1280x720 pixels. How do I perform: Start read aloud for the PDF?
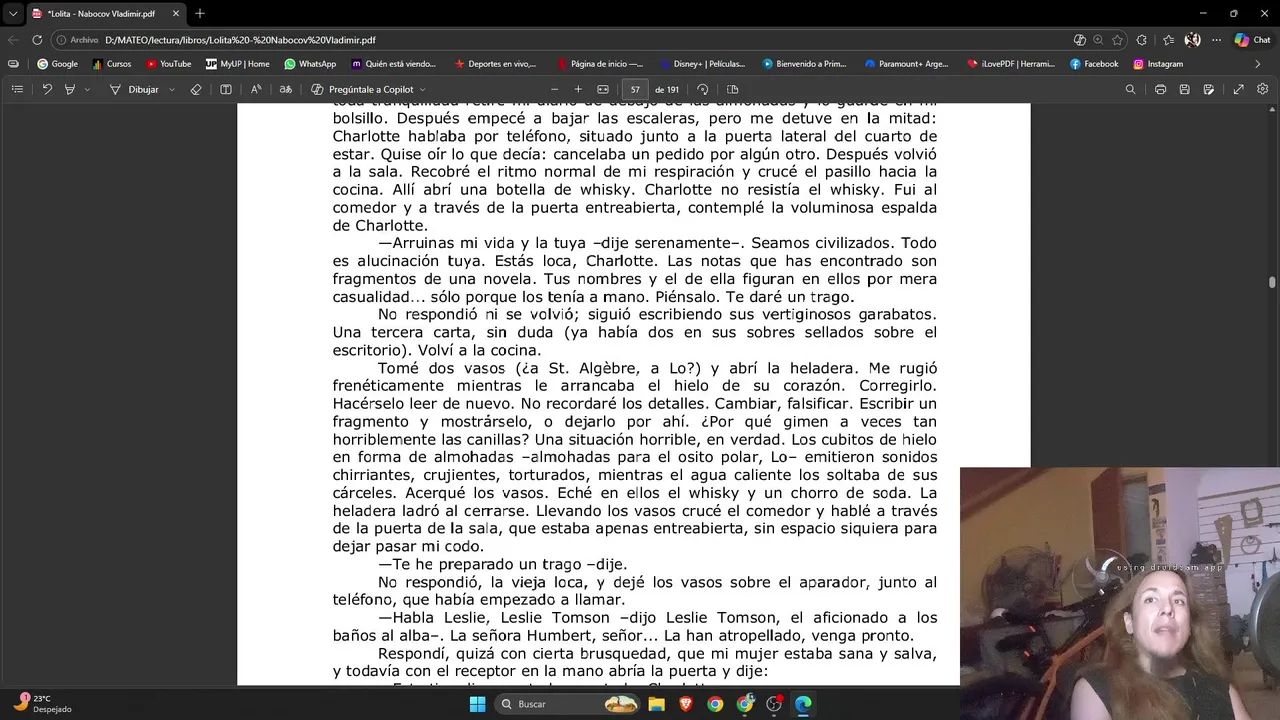tap(256, 89)
